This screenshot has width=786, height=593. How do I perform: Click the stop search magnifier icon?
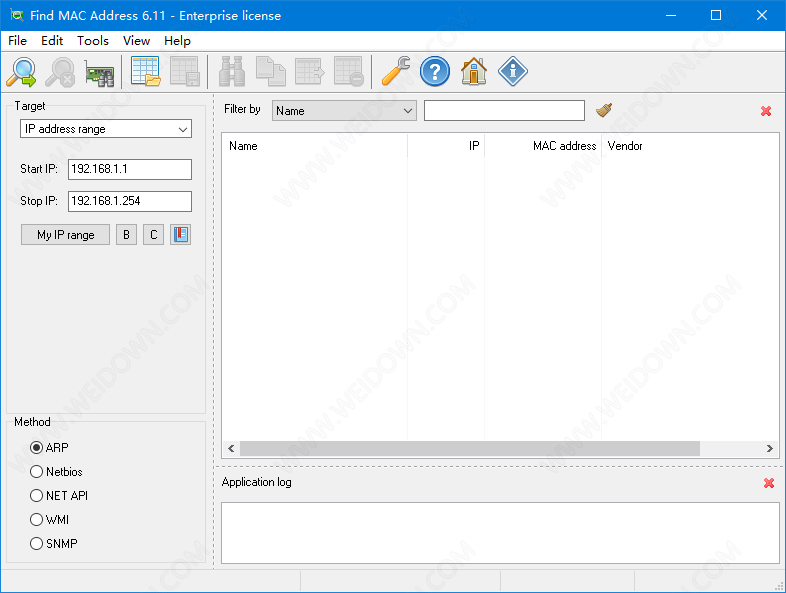pos(60,72)
